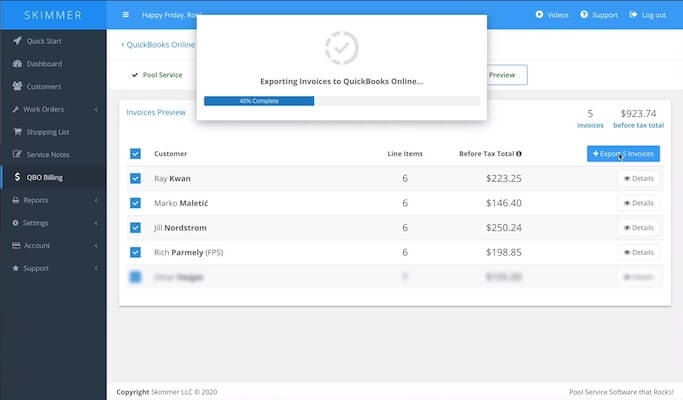Click the Shopping List cart icon
Screen dimensions: 683x400
coord(17,131)
